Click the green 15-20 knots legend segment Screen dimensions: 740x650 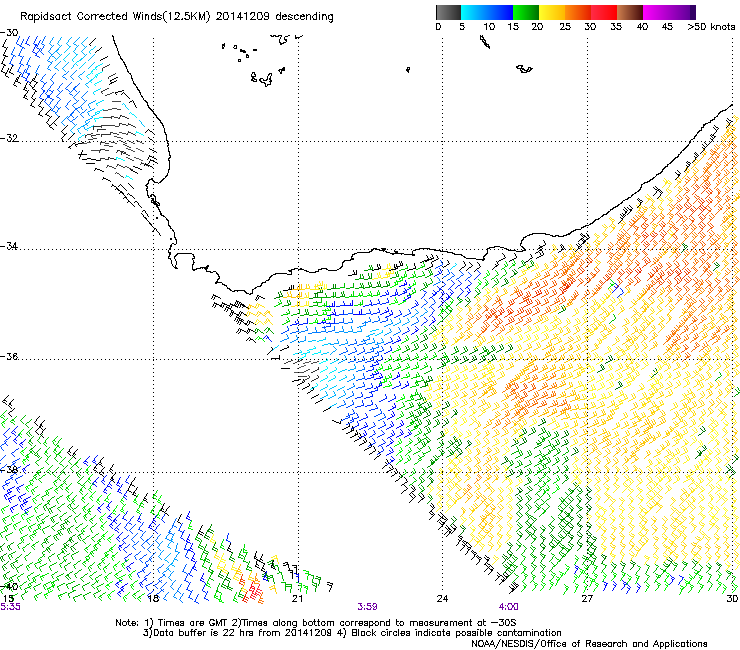point(526,12)
